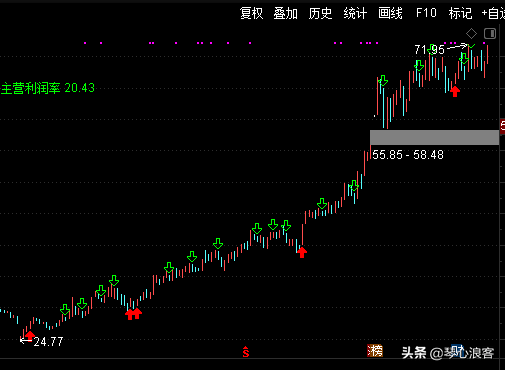Click the 71.95 high price label
505x370 pixels.
pos(429,50)
